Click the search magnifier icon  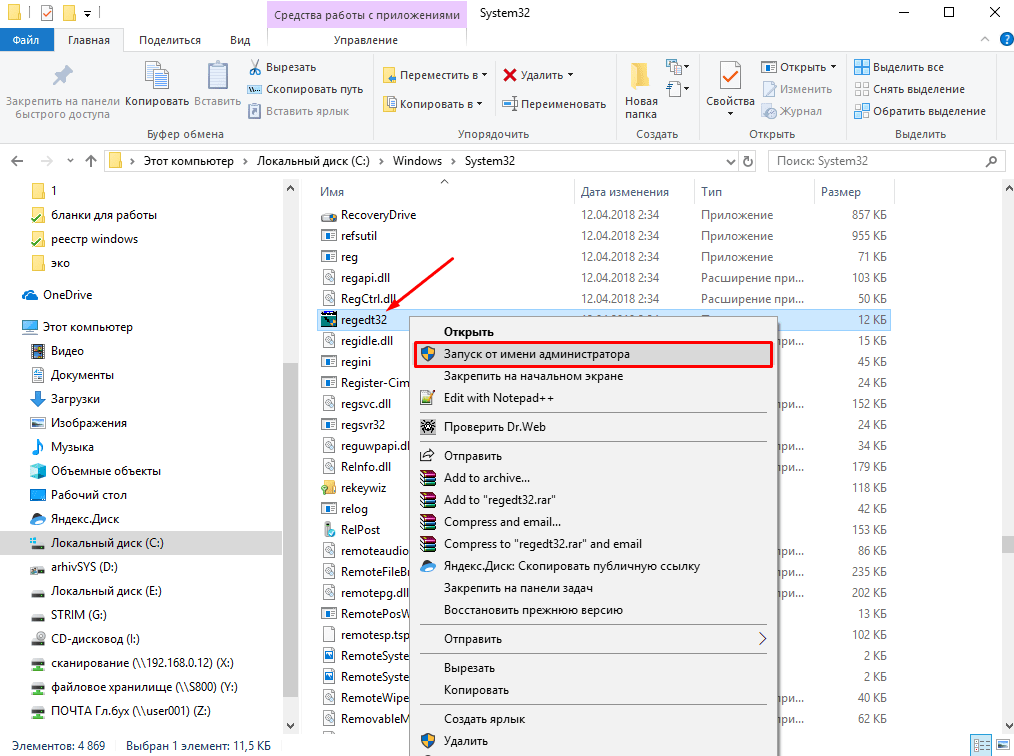(991, 161)
